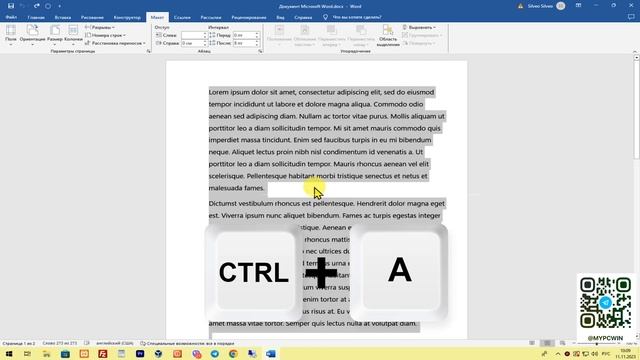Expand the Номера строк dropdown
Viewport: 640px width, 360px height.
click(105, 35)
